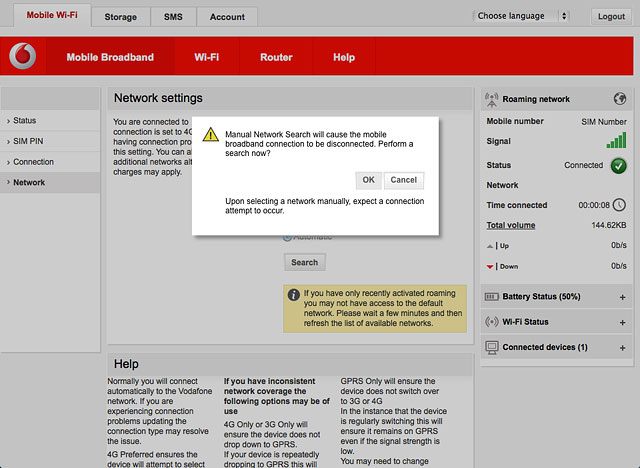Click the Vodafone logo icon
The image size is (640, 468).
pyautogui.click(x=22, y=56)
